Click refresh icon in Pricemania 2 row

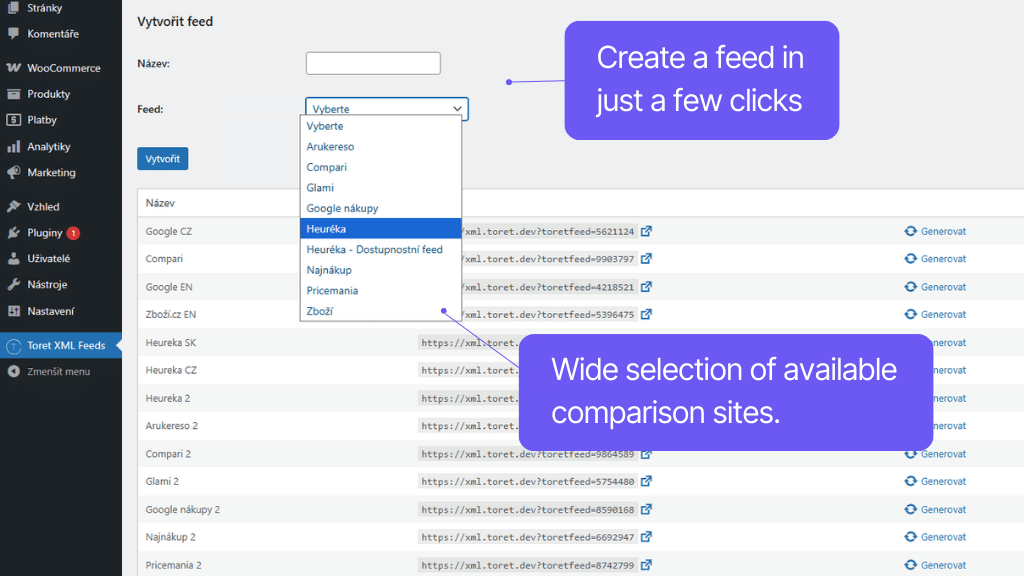point(910,565)
